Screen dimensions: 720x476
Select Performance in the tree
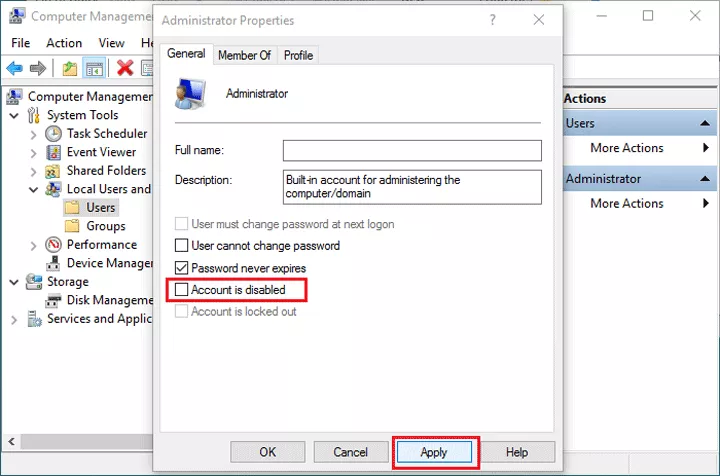coord(102,245)
